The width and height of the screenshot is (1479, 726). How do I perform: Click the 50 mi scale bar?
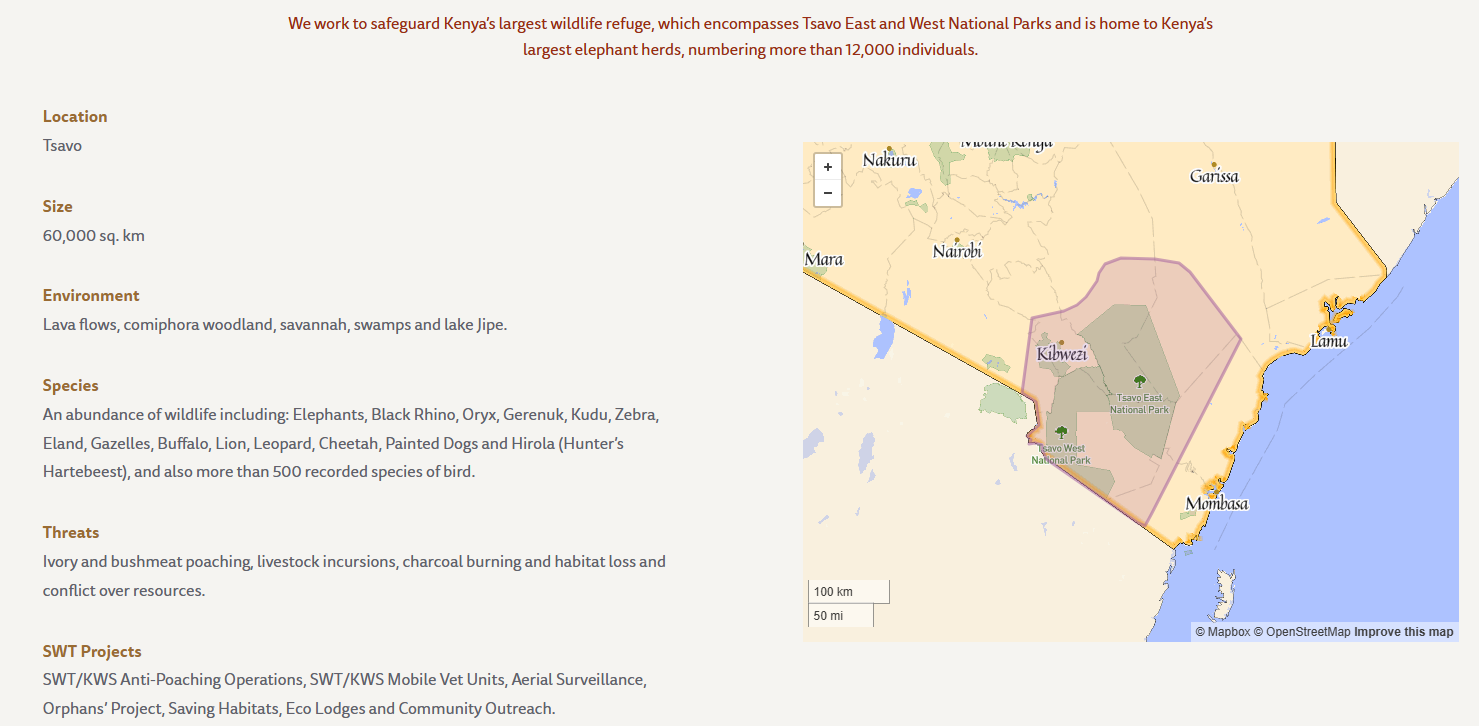pos(840,616)
